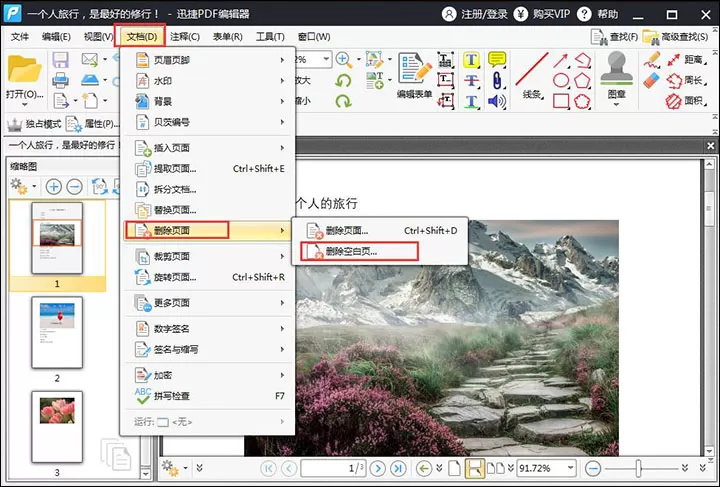Open the 窗口(W) menu
720x487 pixels.
pos(314,36)
